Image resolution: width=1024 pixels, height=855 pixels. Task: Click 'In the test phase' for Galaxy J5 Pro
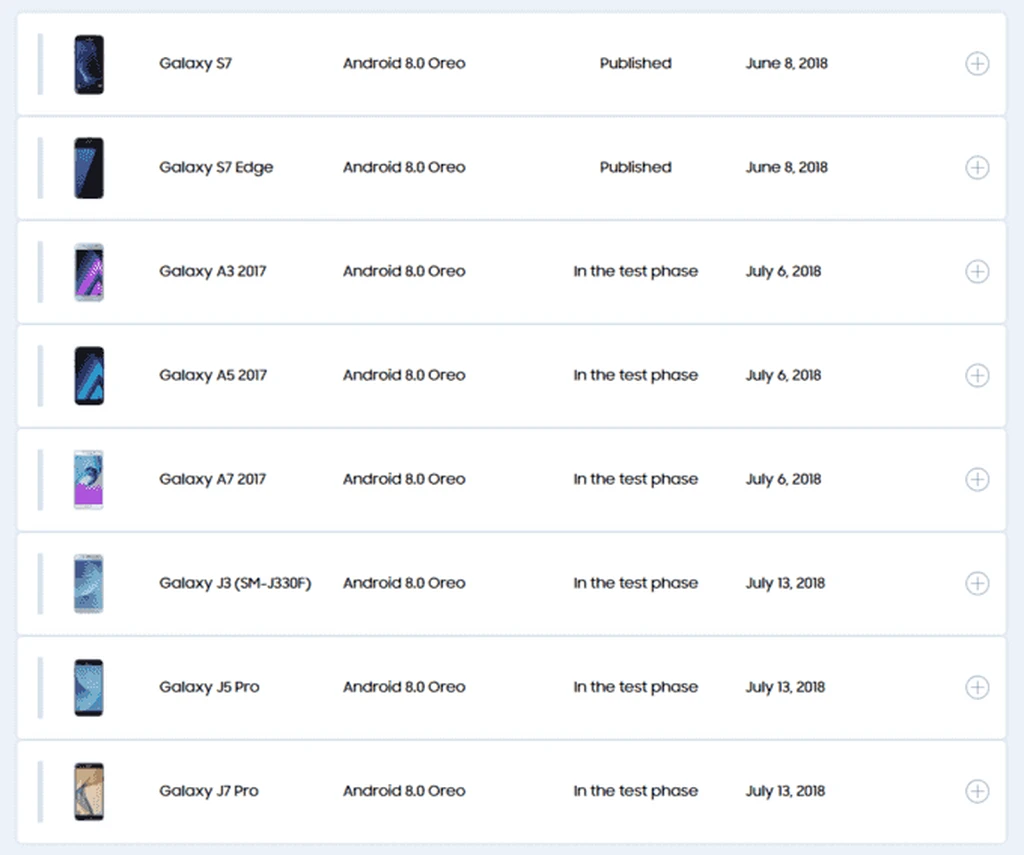click(x=635, y=686)
